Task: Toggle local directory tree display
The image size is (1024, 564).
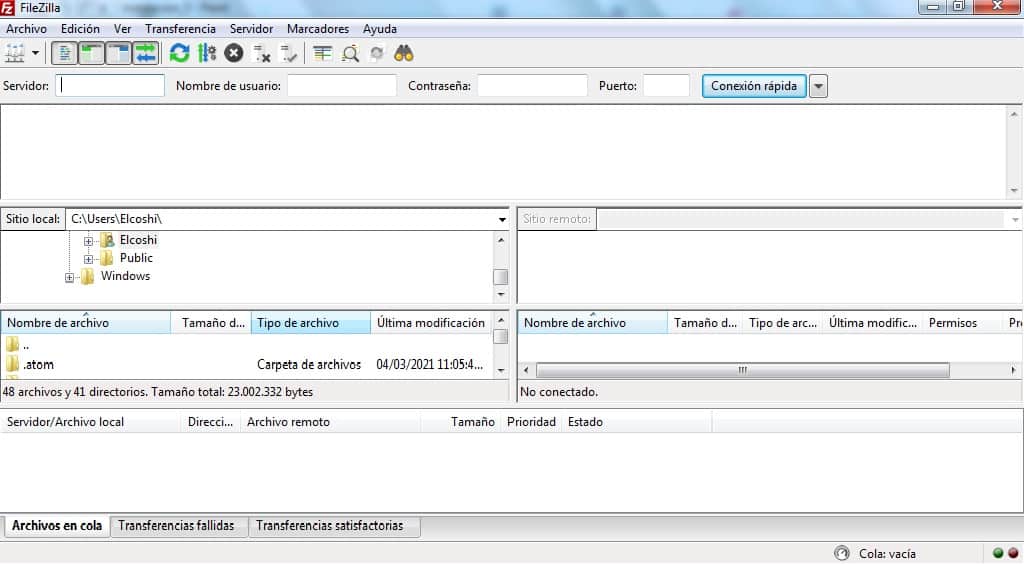Action: [x=91, y=53]
